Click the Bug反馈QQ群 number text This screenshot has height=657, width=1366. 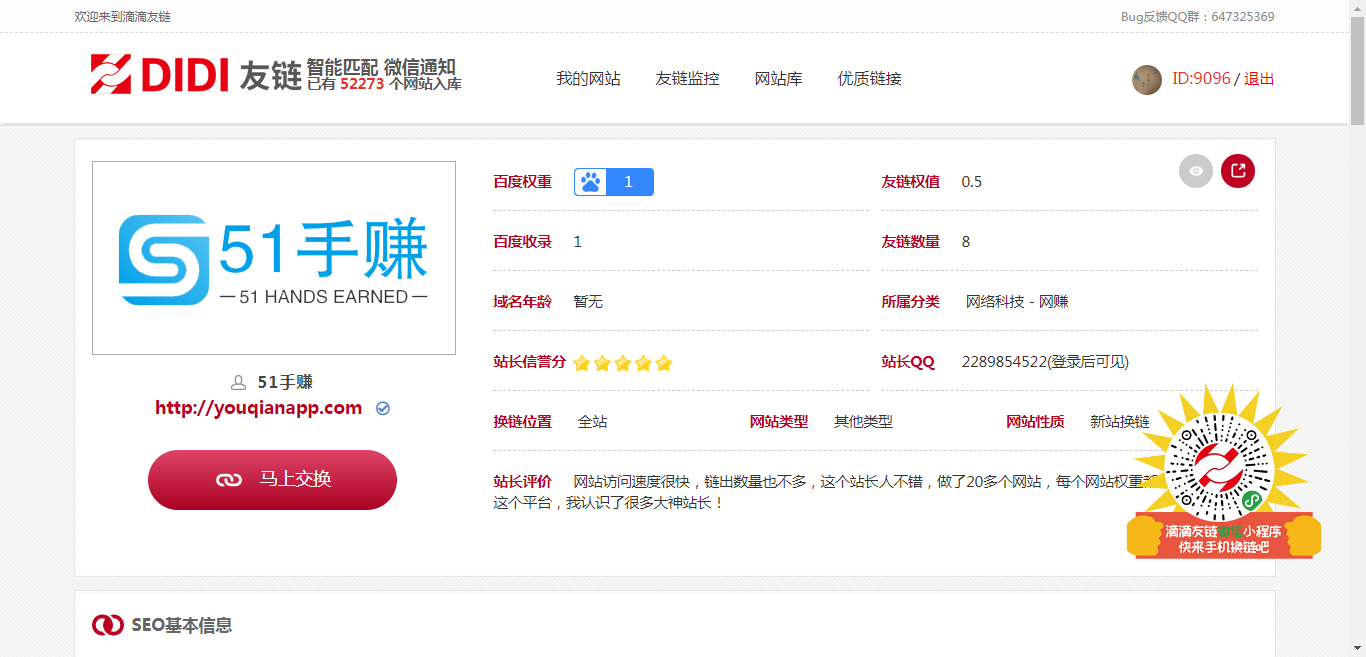(1198, 17)
